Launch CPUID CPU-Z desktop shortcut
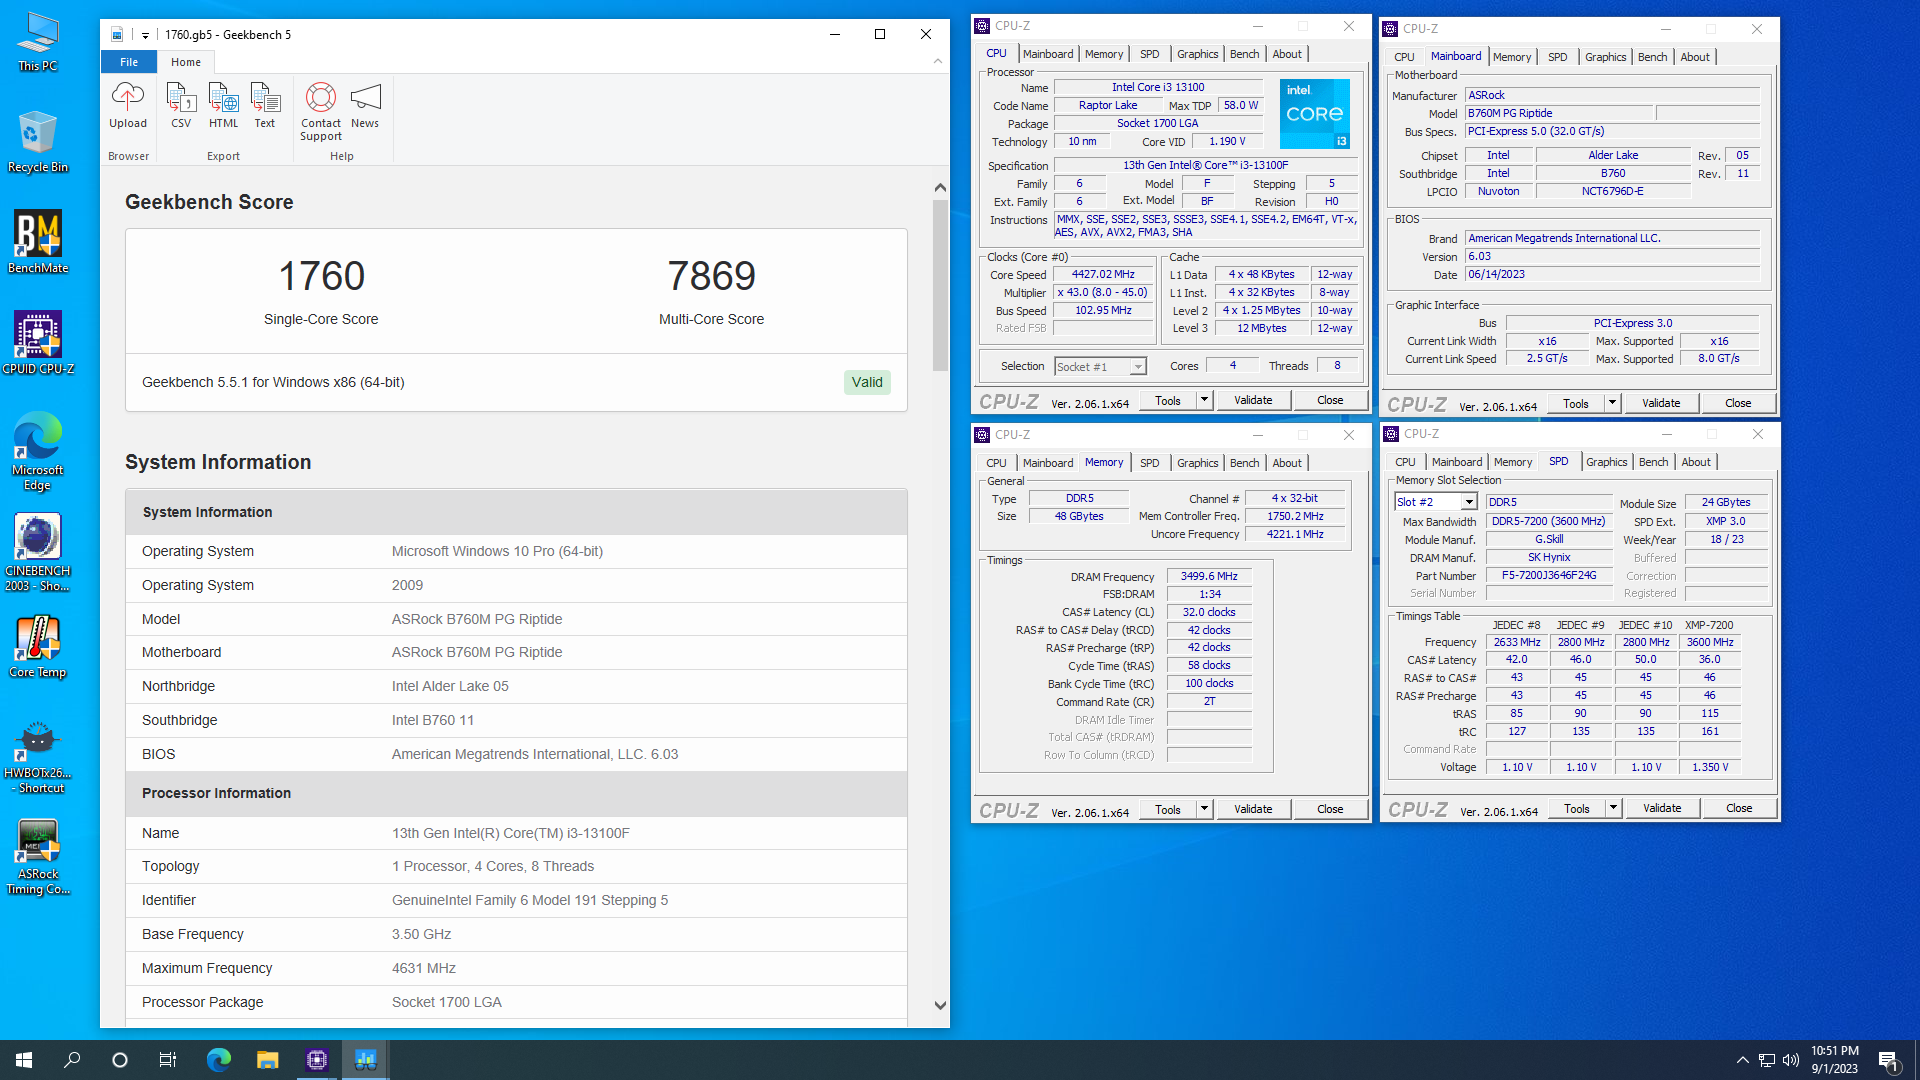 38,343
